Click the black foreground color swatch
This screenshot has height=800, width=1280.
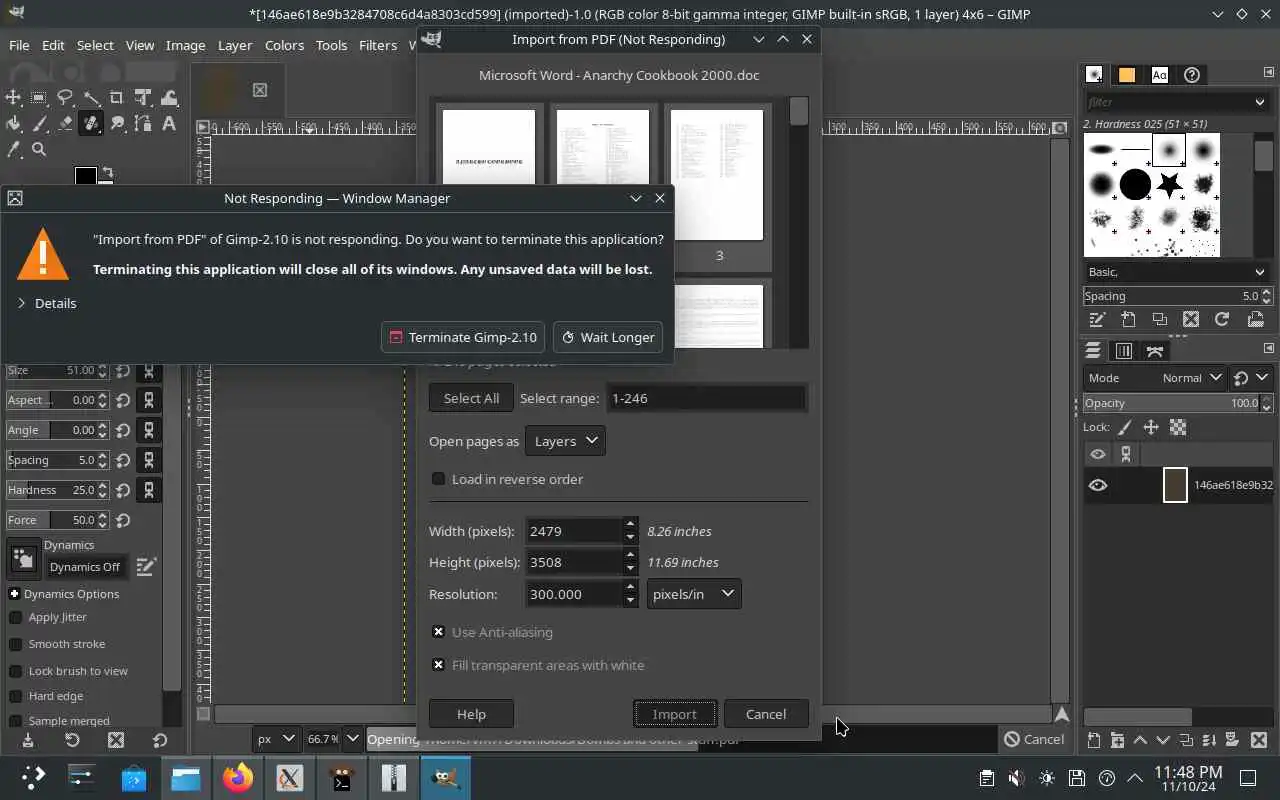86,176
